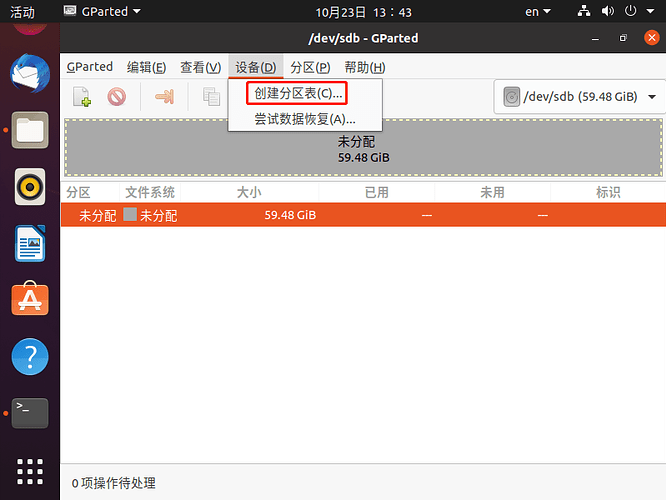Open the Terminal from the dock
The height and width of the screenshot is (500, 666).
tap(30, 411)
